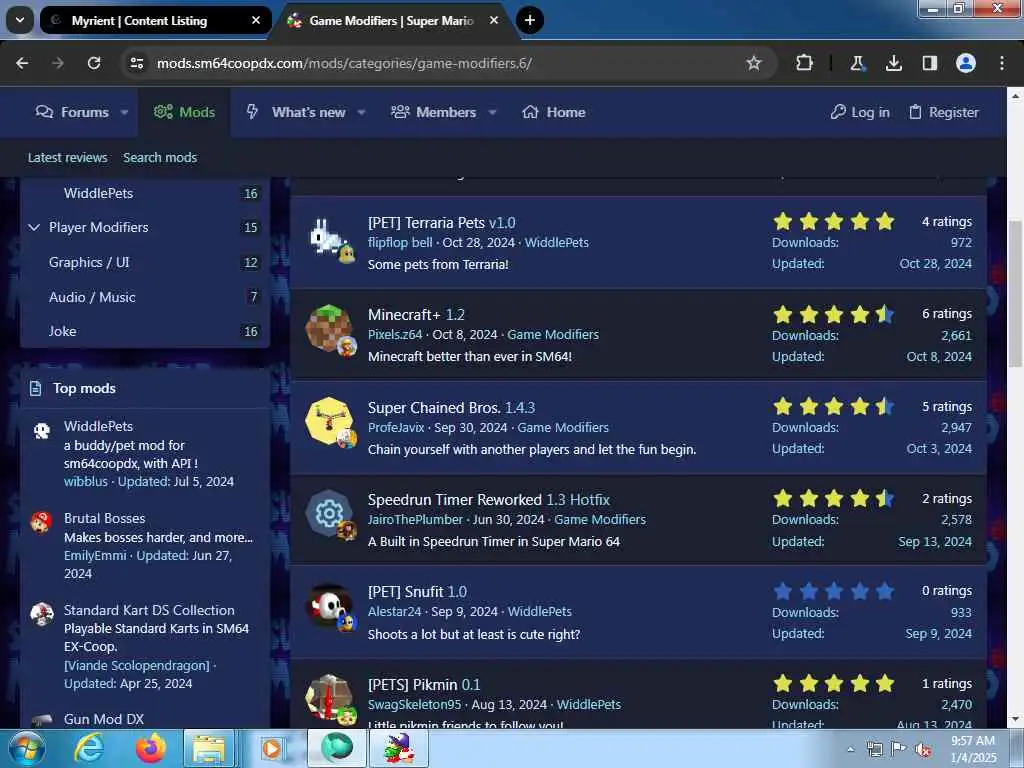Screen dimensions: 1024x768
Task: Open the browser downloads icon
Action: 893,63
